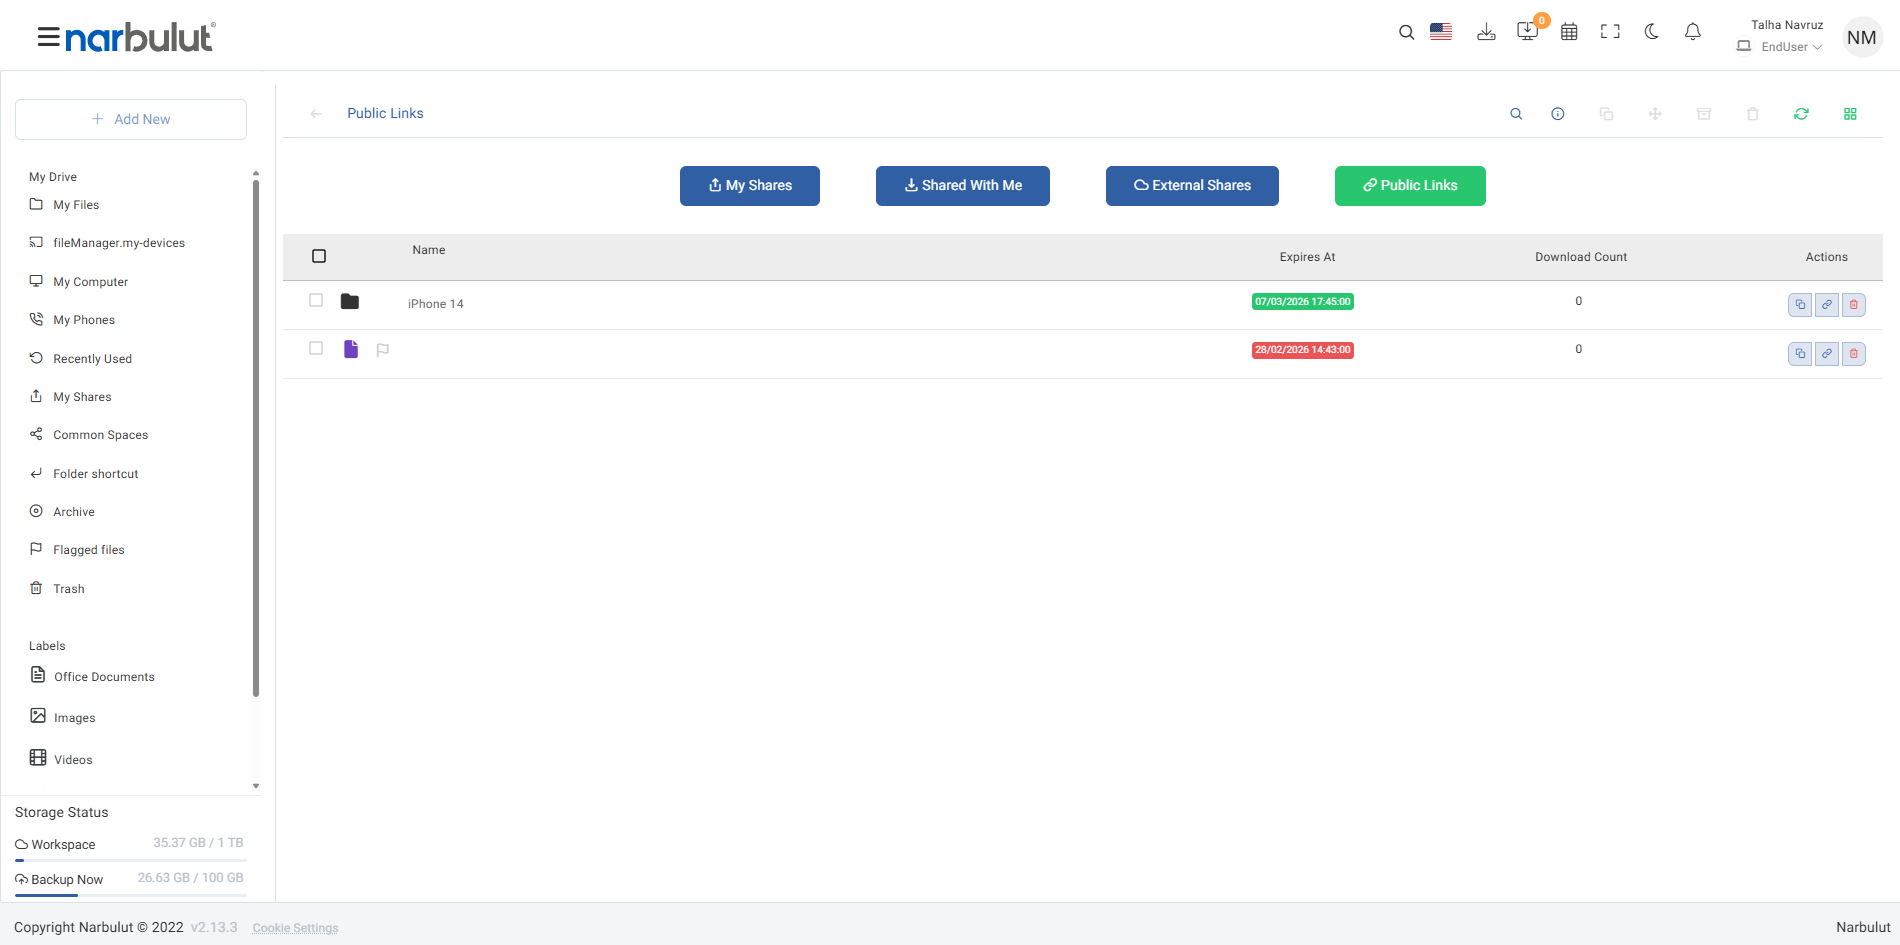The width and height of the screenshot is (1900, 945).
Task: Toggle dark mode moon icon
Action: tap(1651, 32)
